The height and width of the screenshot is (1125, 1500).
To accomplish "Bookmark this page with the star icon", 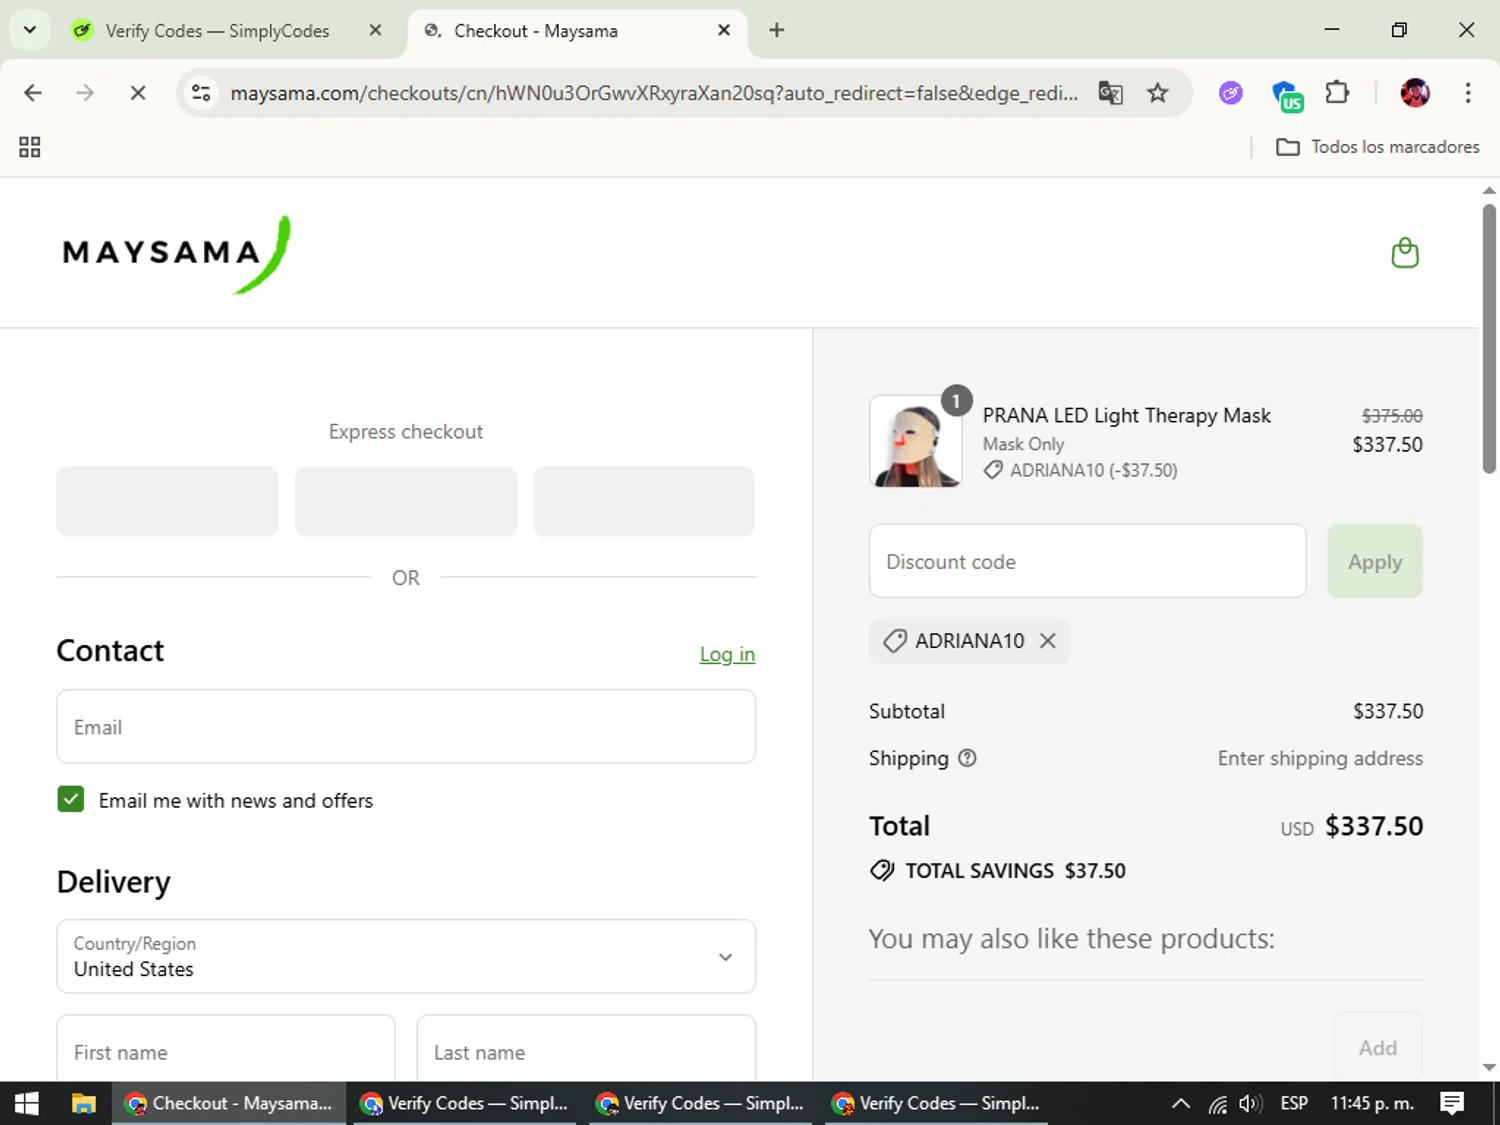I will (x=1157, y=93).
